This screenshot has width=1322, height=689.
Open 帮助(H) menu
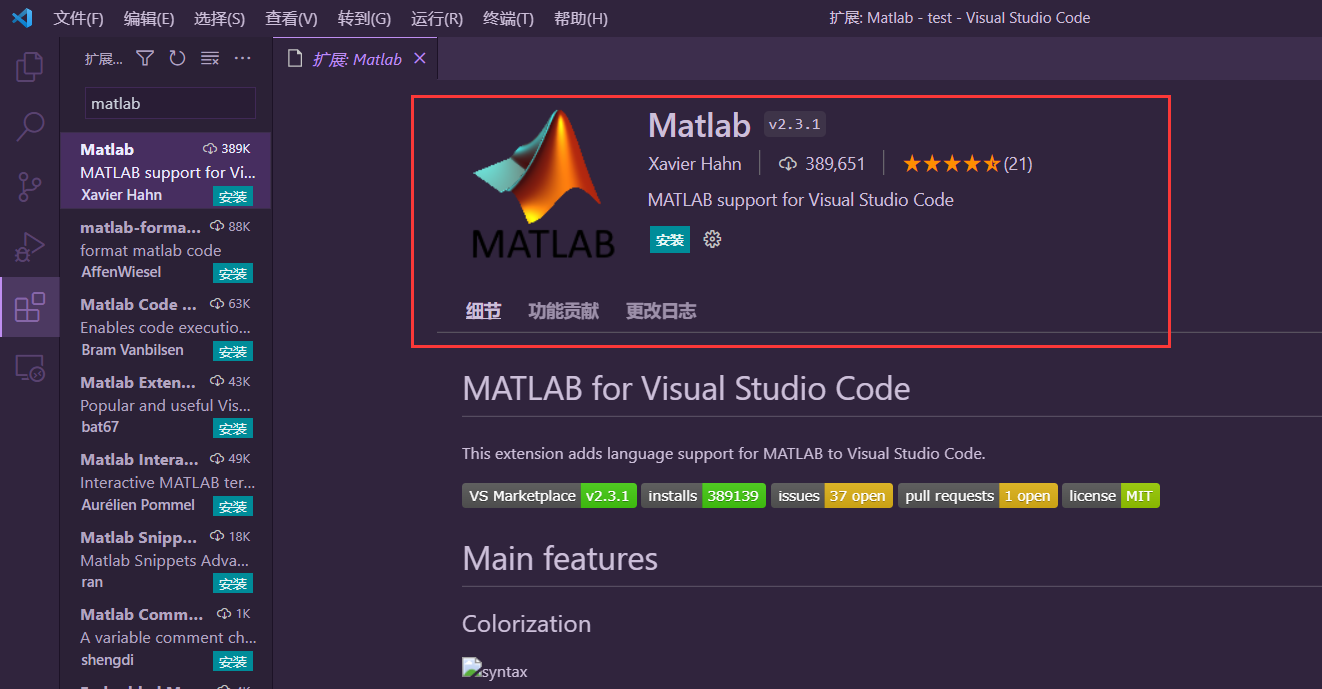[580, 18]
